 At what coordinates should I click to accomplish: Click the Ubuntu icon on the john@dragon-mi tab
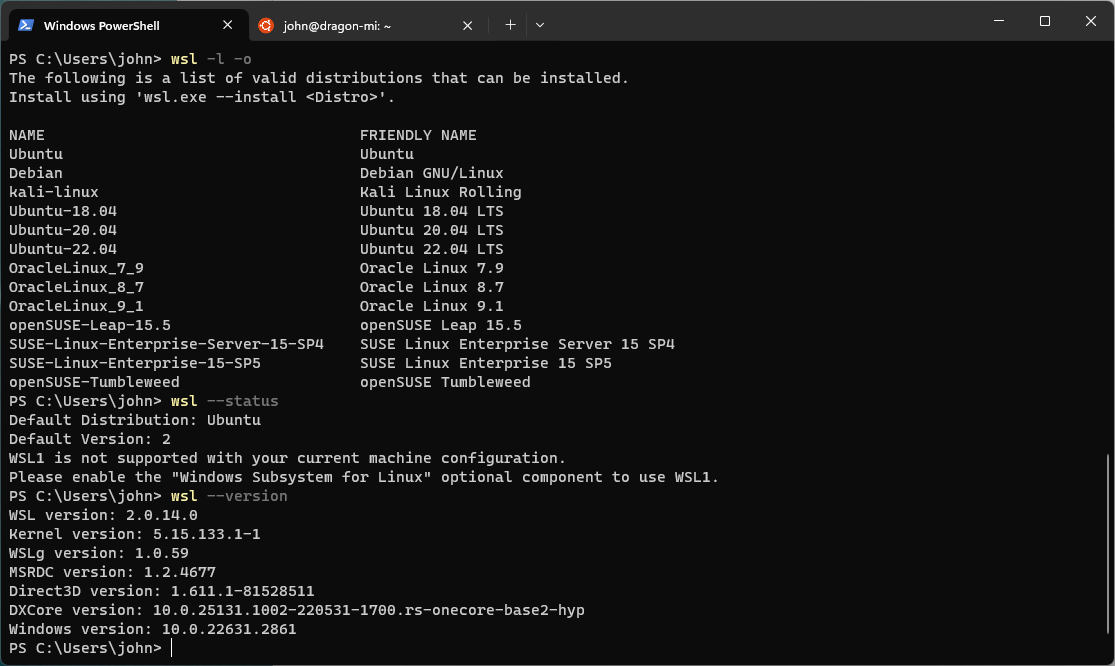point(266,25)
